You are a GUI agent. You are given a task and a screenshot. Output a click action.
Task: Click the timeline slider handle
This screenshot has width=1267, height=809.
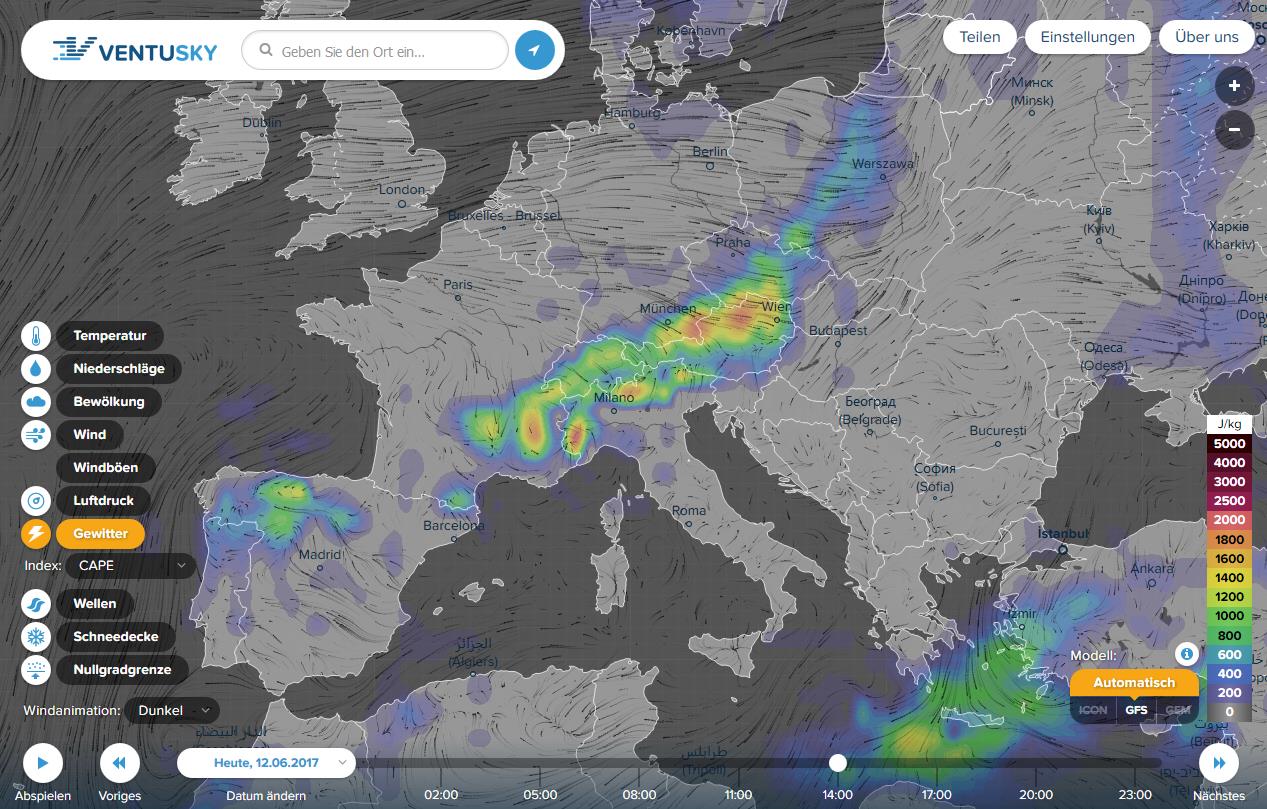(x=838, y=763)
